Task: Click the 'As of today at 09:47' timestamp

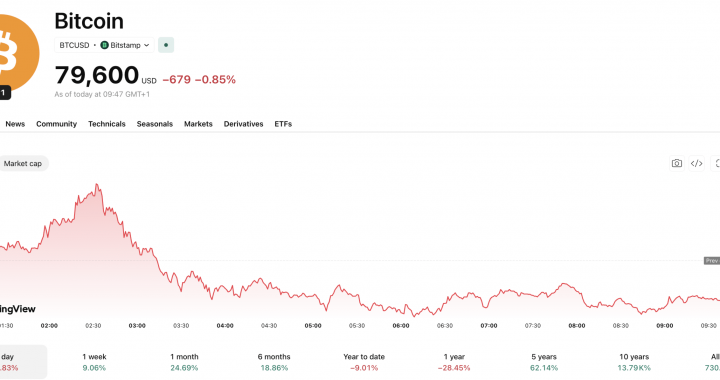Action: (102, 94)
